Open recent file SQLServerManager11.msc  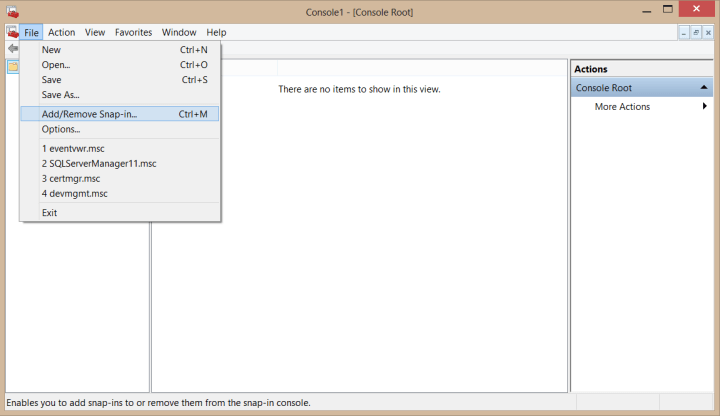(98, 163)
